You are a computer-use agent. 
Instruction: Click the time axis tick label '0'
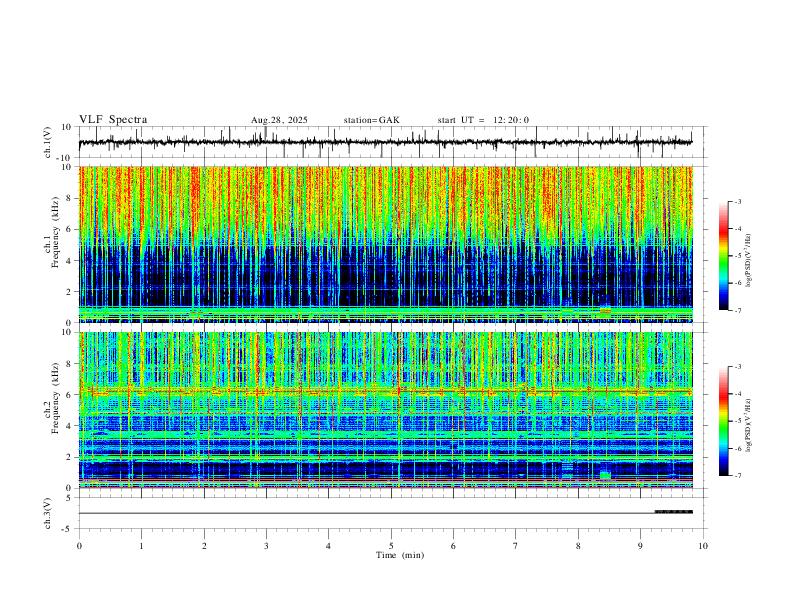point(79,546)
